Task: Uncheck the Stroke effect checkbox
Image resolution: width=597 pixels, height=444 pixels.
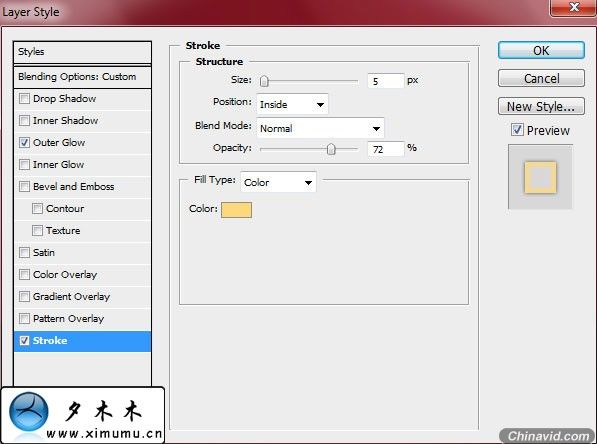Action: [x=24, y=340]
